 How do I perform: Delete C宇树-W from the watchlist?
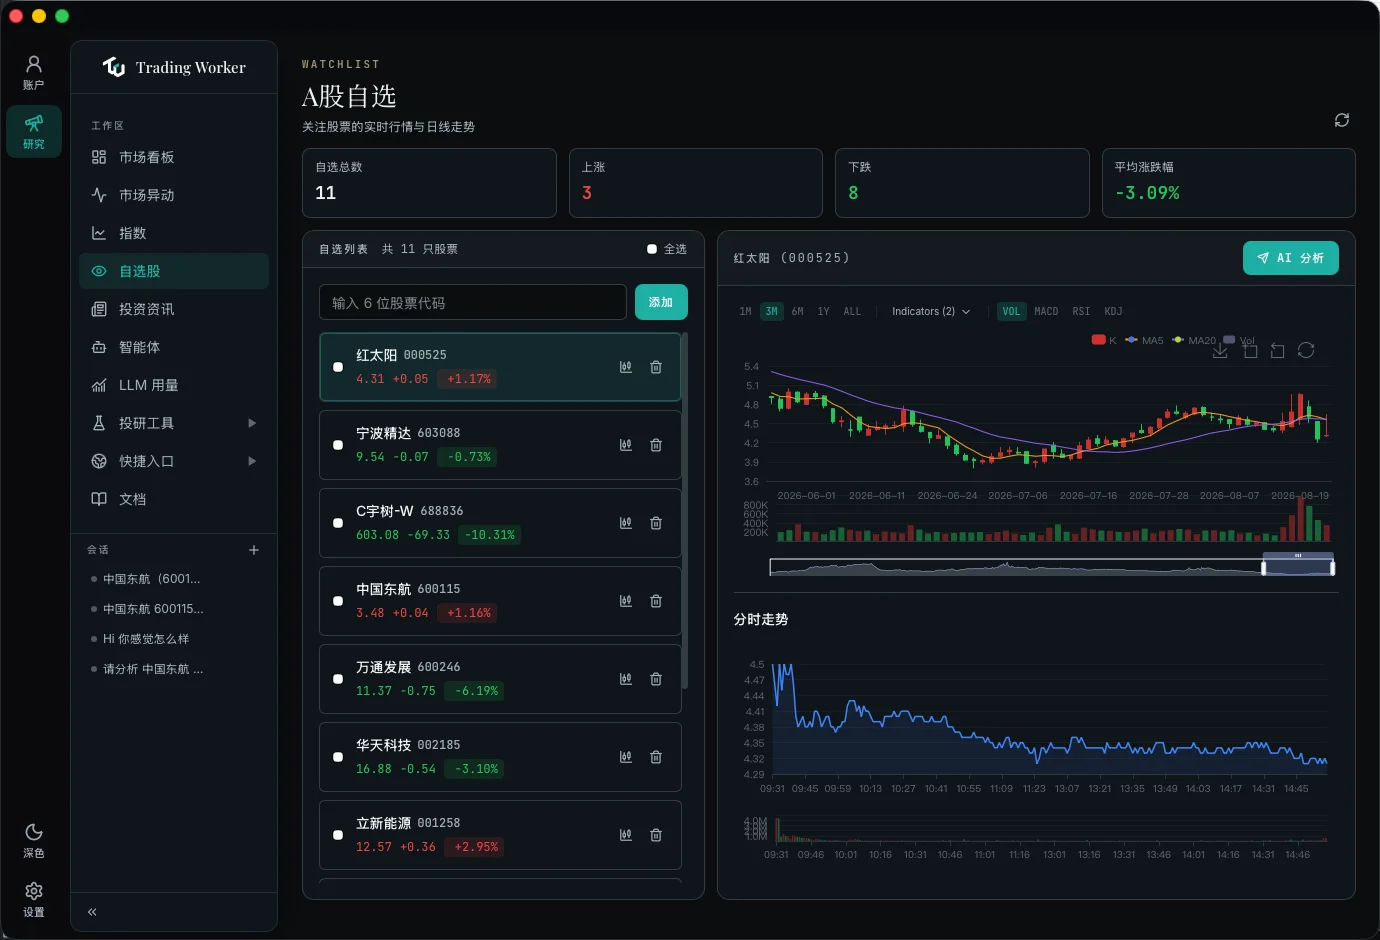(656, 523)
